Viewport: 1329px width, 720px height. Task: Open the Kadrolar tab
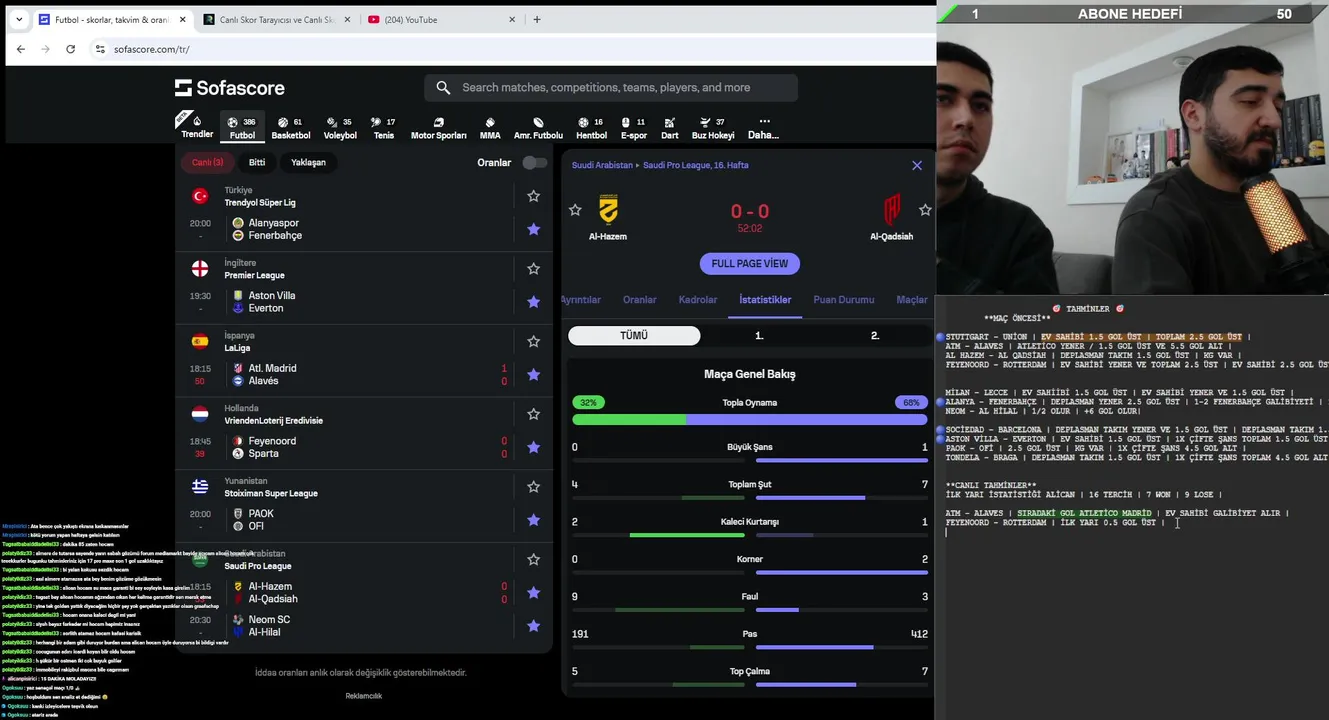(698, 300)
